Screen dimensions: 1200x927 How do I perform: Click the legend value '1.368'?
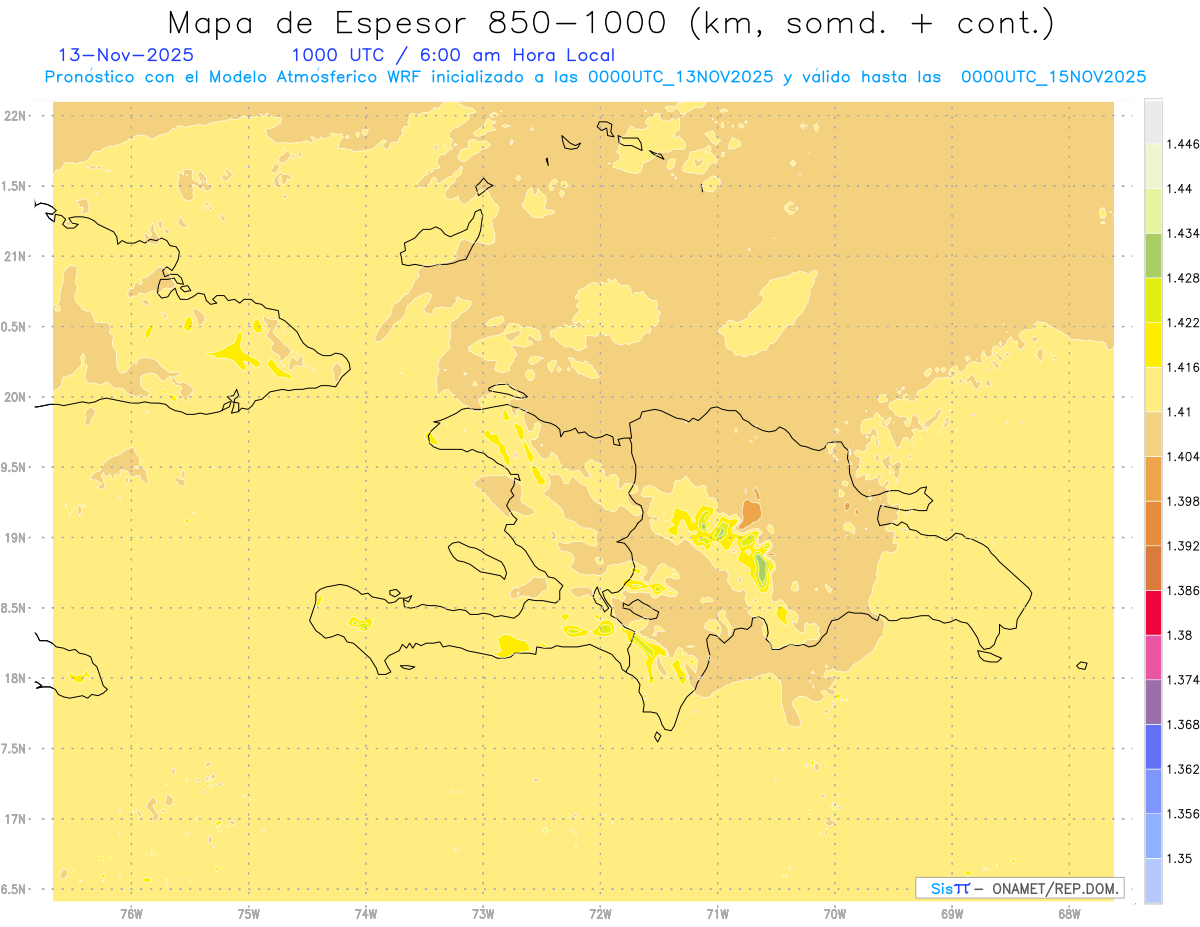pyautogui.click(x=1183, y=725)
